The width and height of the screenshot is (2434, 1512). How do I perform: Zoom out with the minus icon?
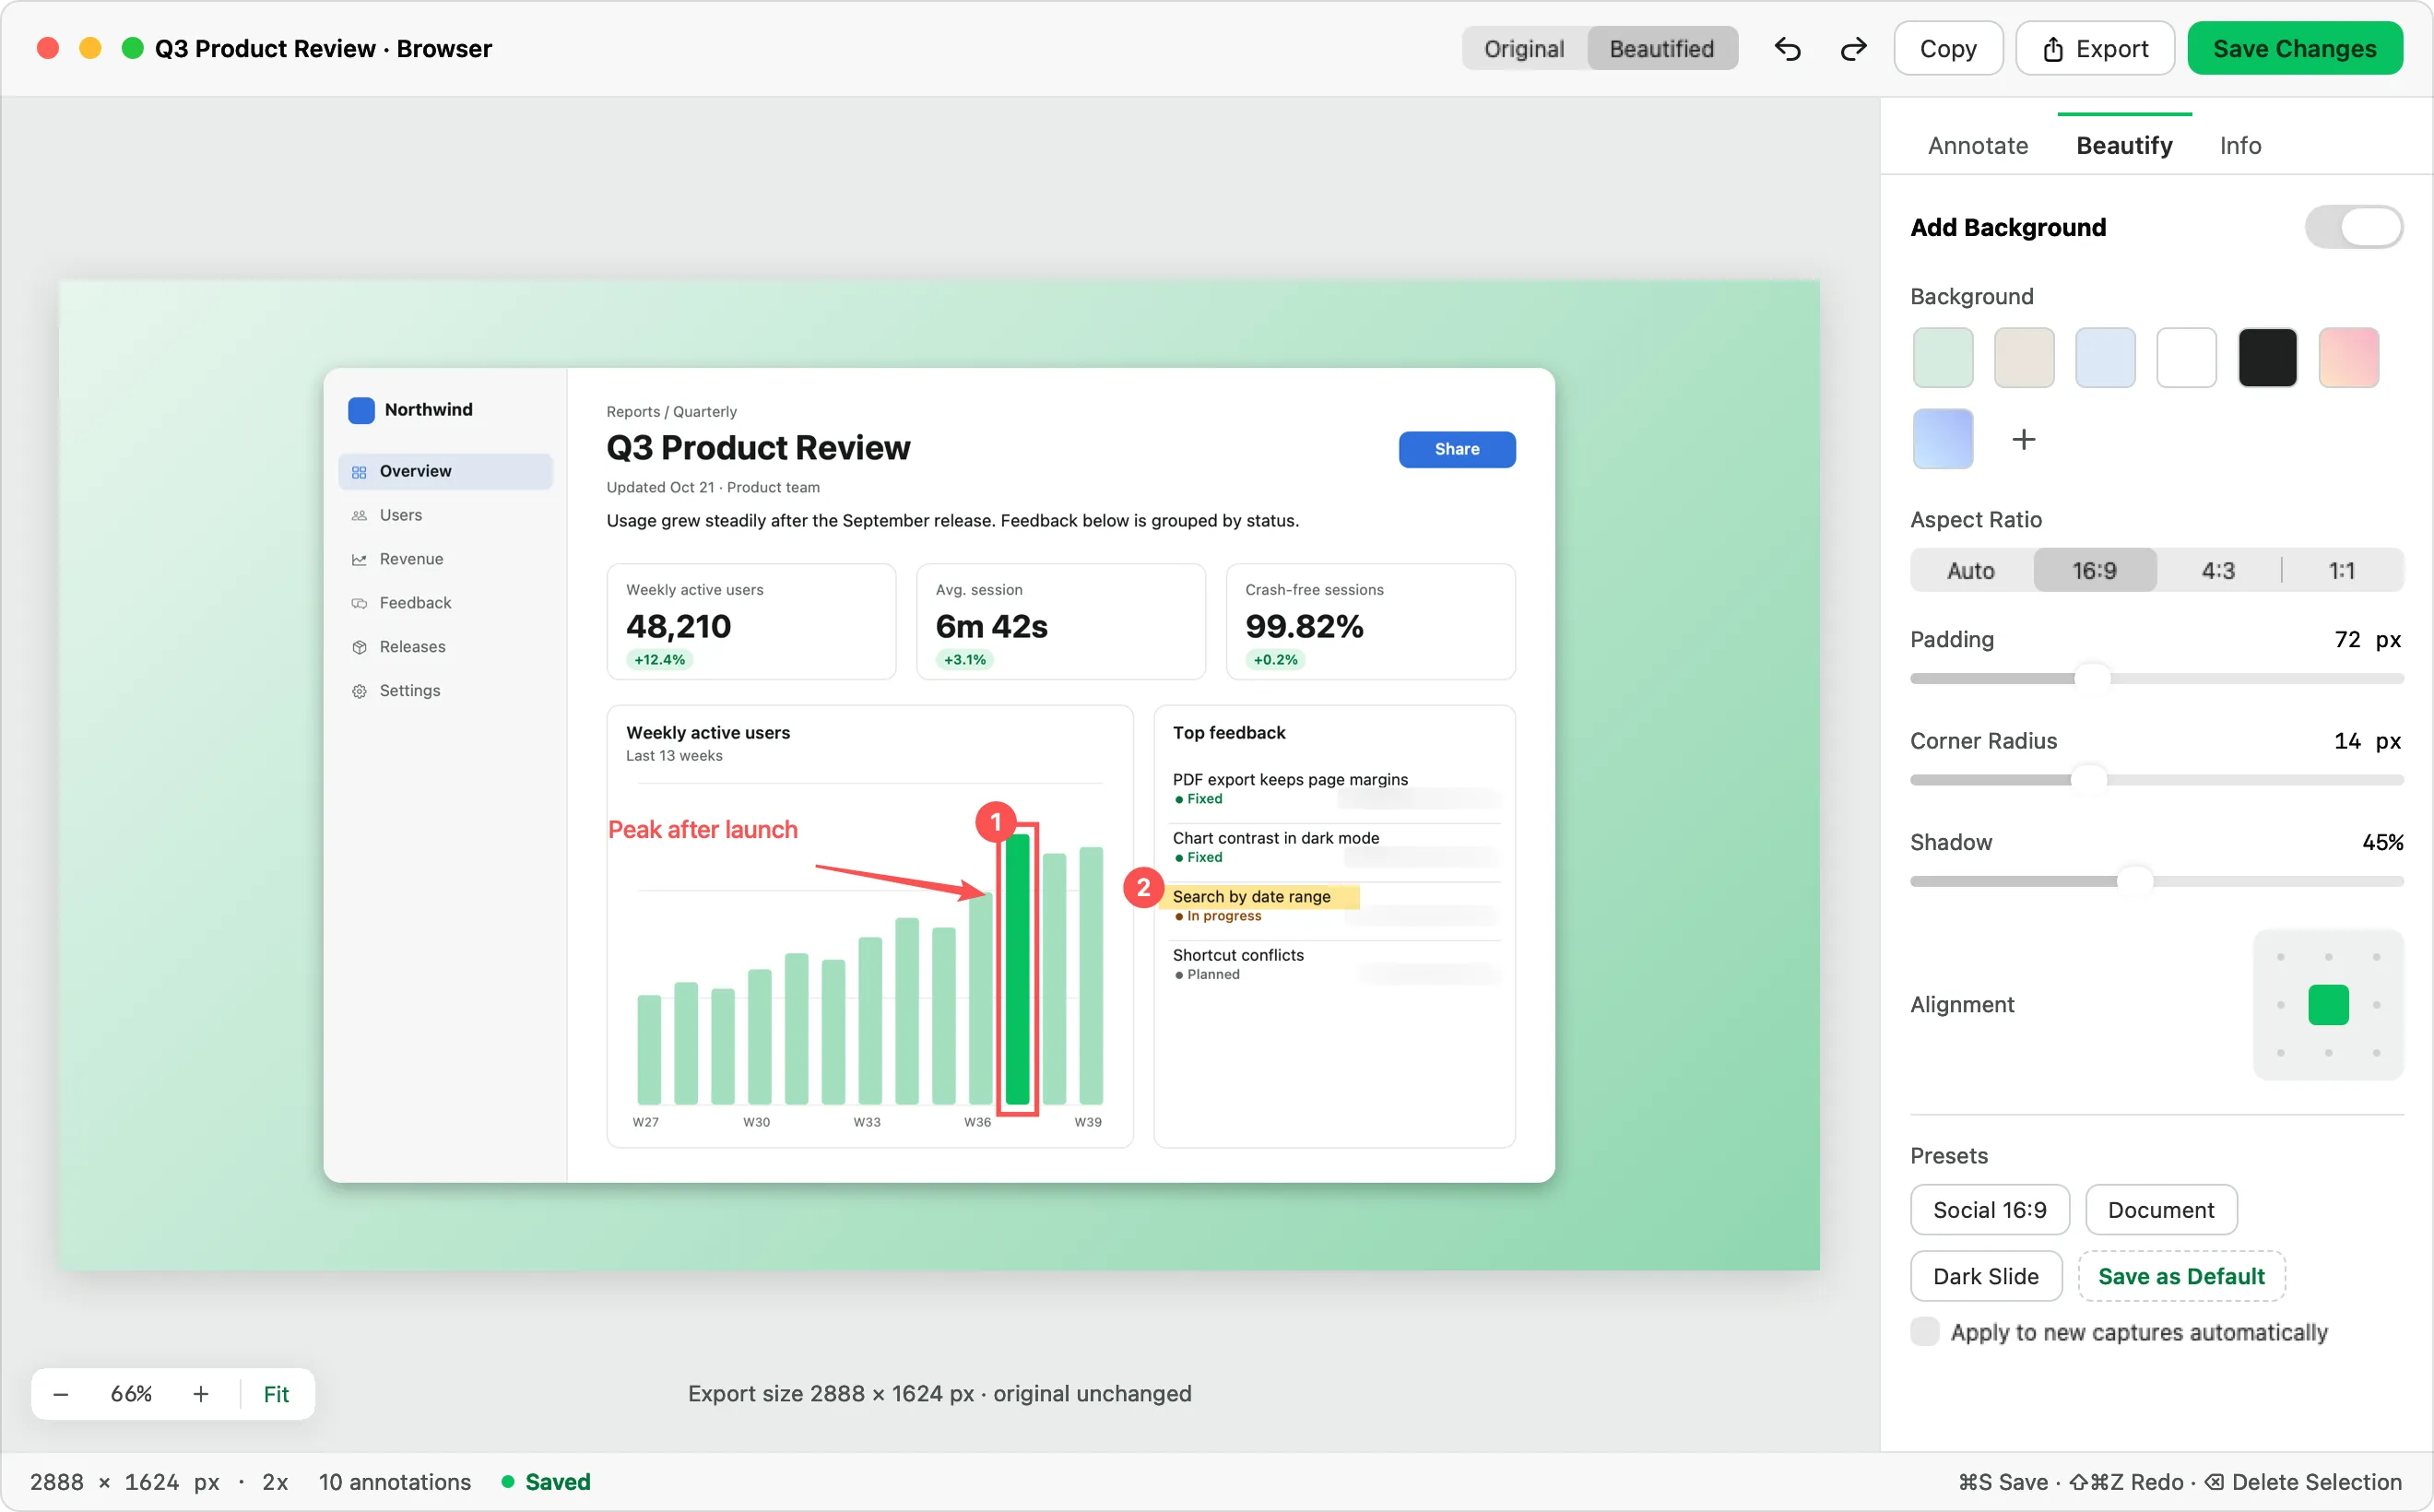pos(61,1394)
